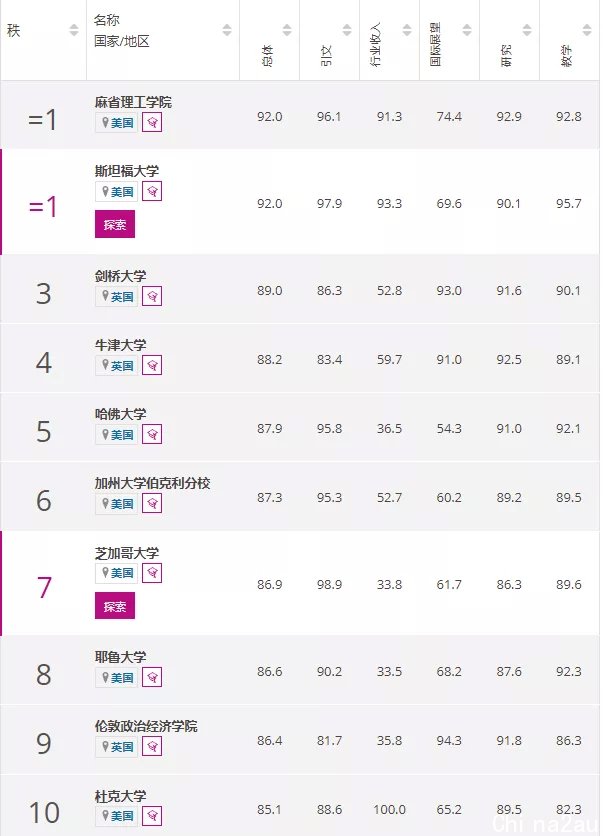Click graduation cap icon for 加州大学伯克利分校
The height and width of the screenshot is (836, 603).
coord(152,503)
